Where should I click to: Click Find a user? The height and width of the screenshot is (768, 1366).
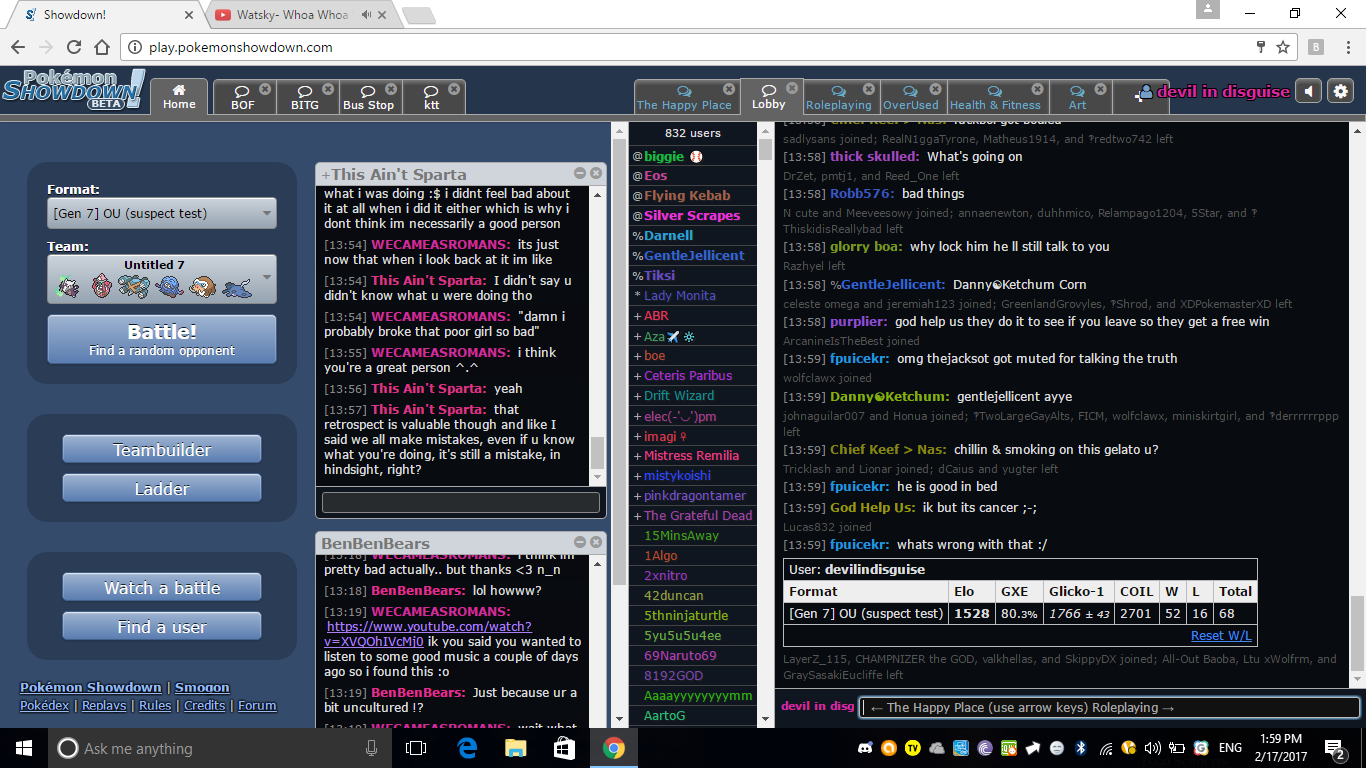pyautogui.click(x=162, y=627)
